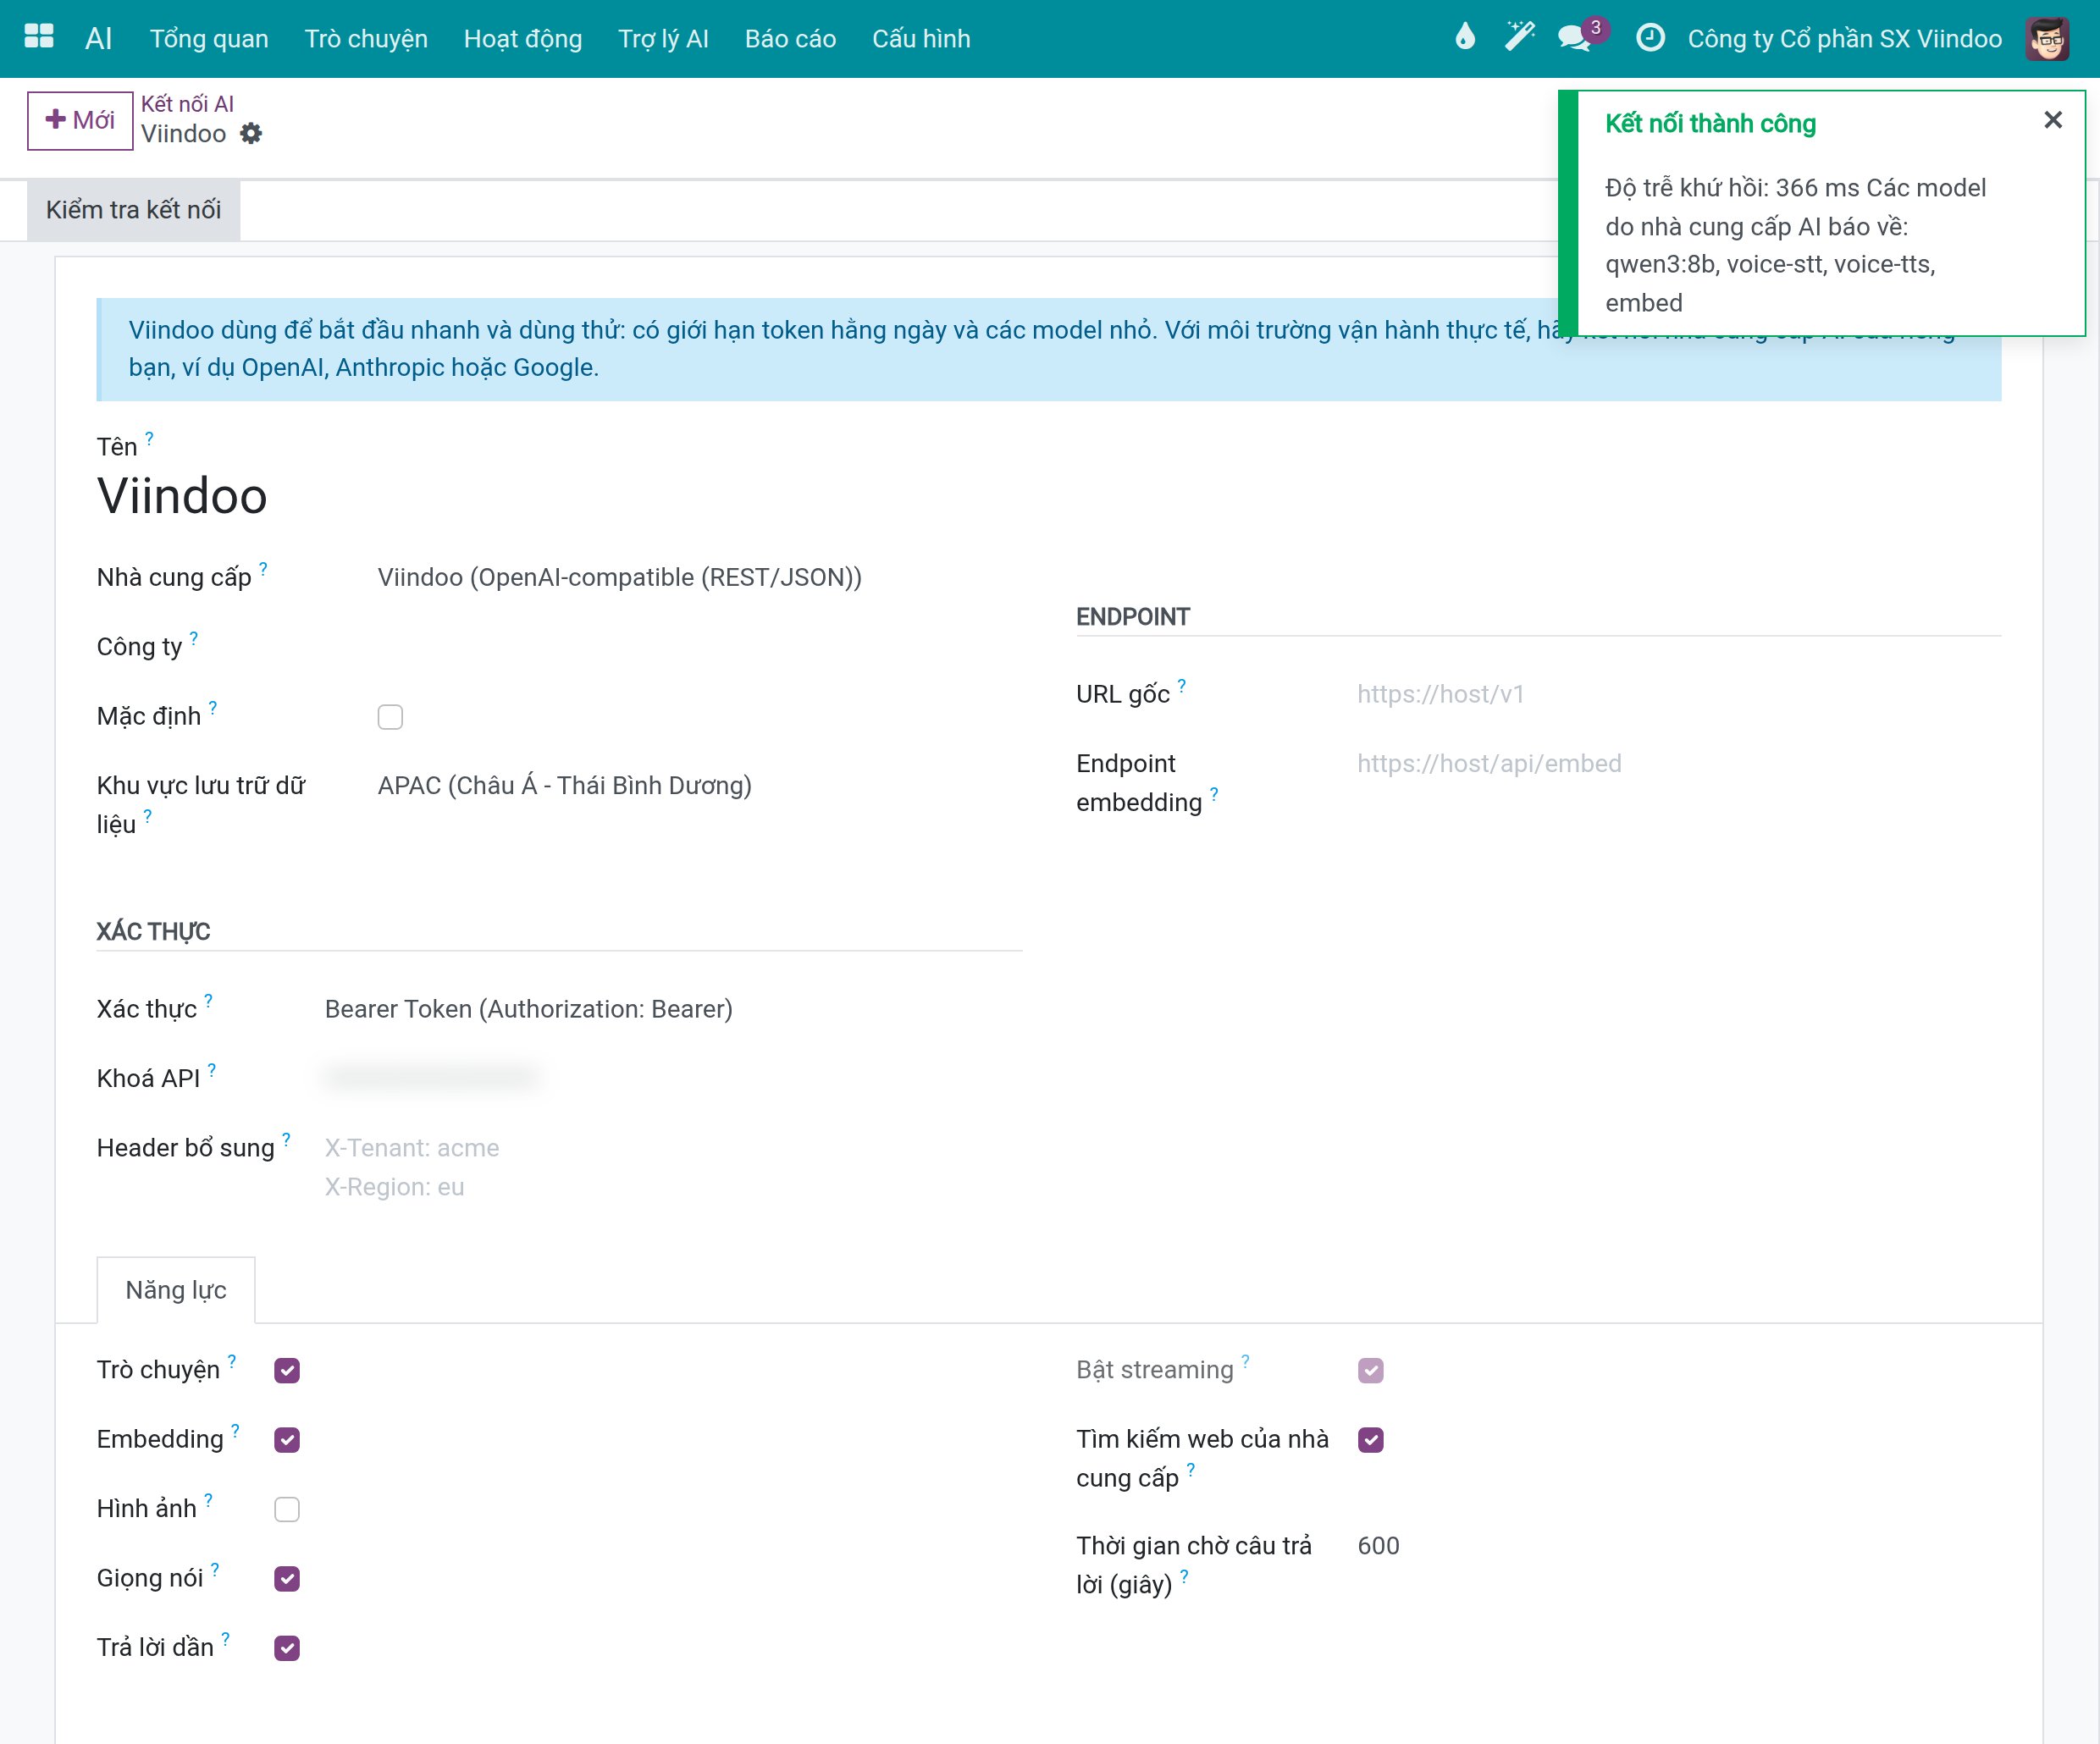Open the Báo cáo menu
This screenshot has height=1744, width=2100.
[x=790, y=38]
